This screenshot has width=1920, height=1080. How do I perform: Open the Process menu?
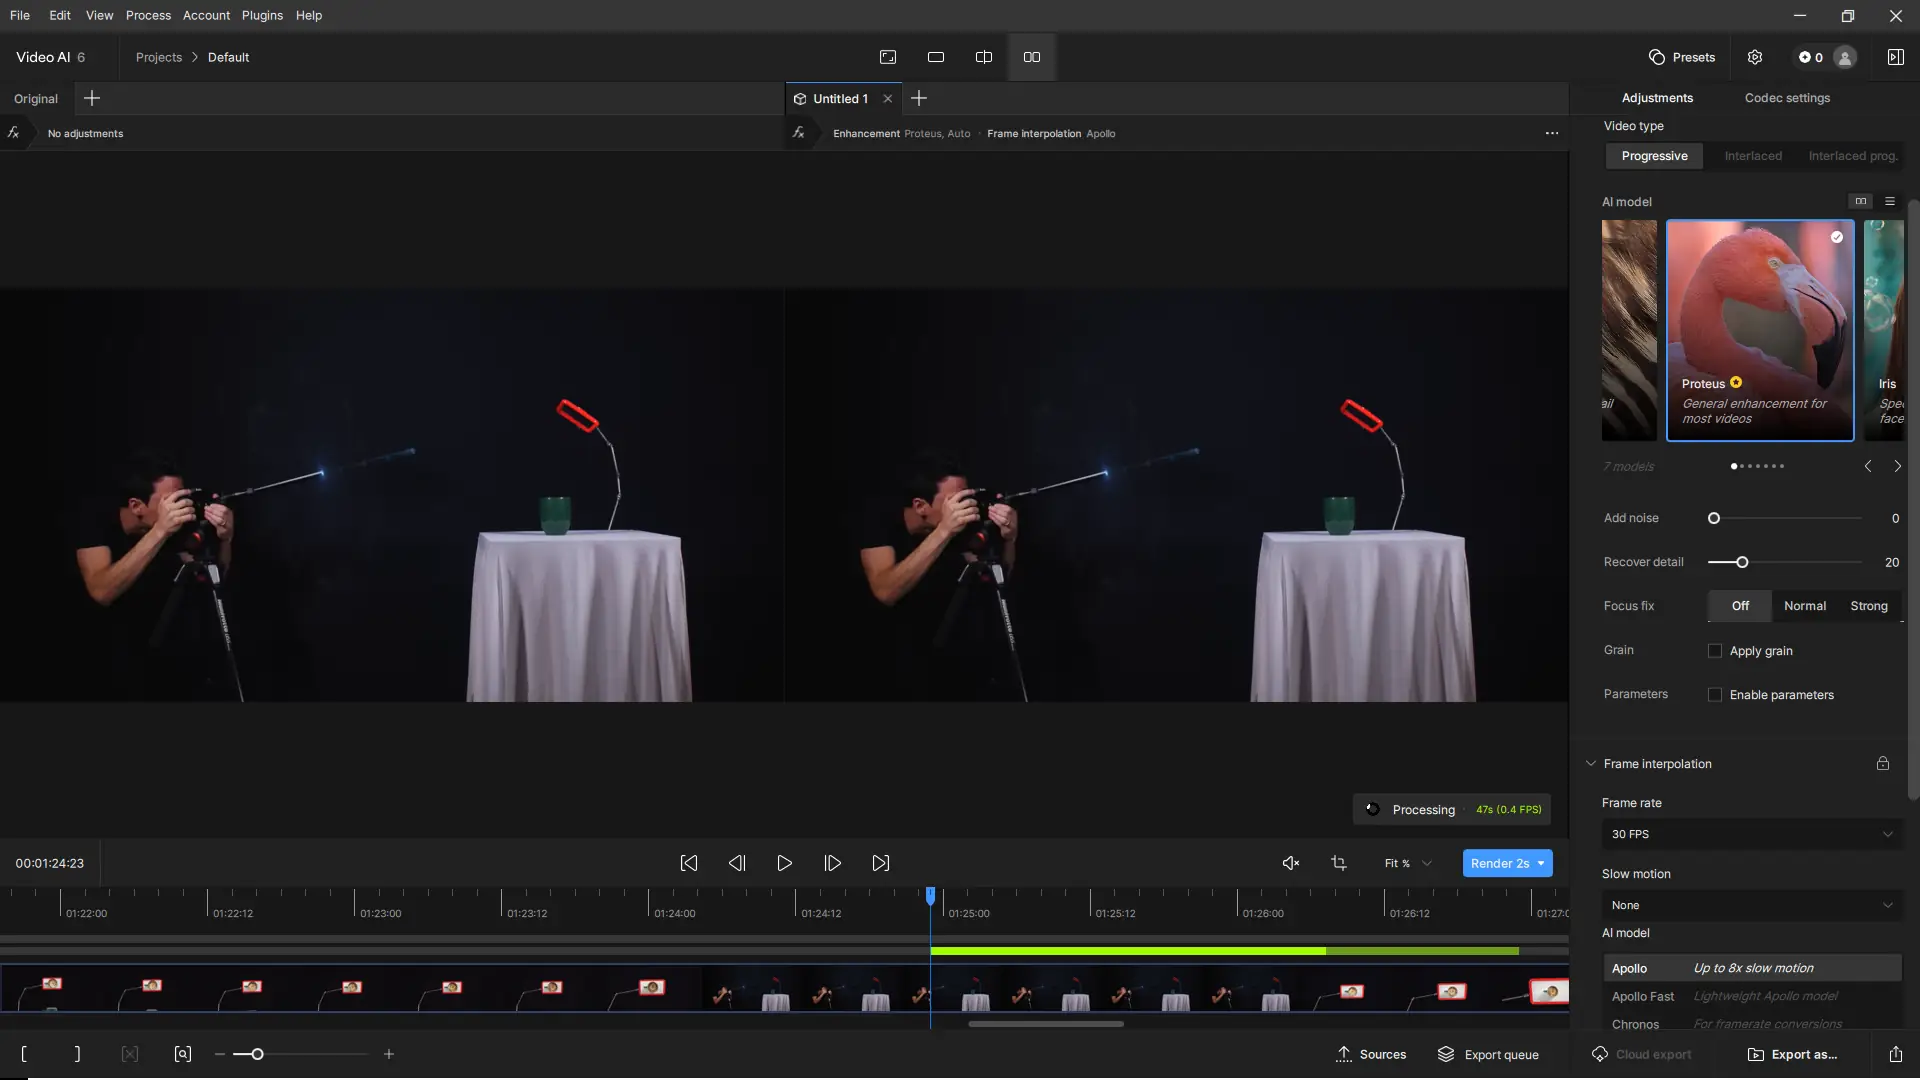[x=148, y=15]
